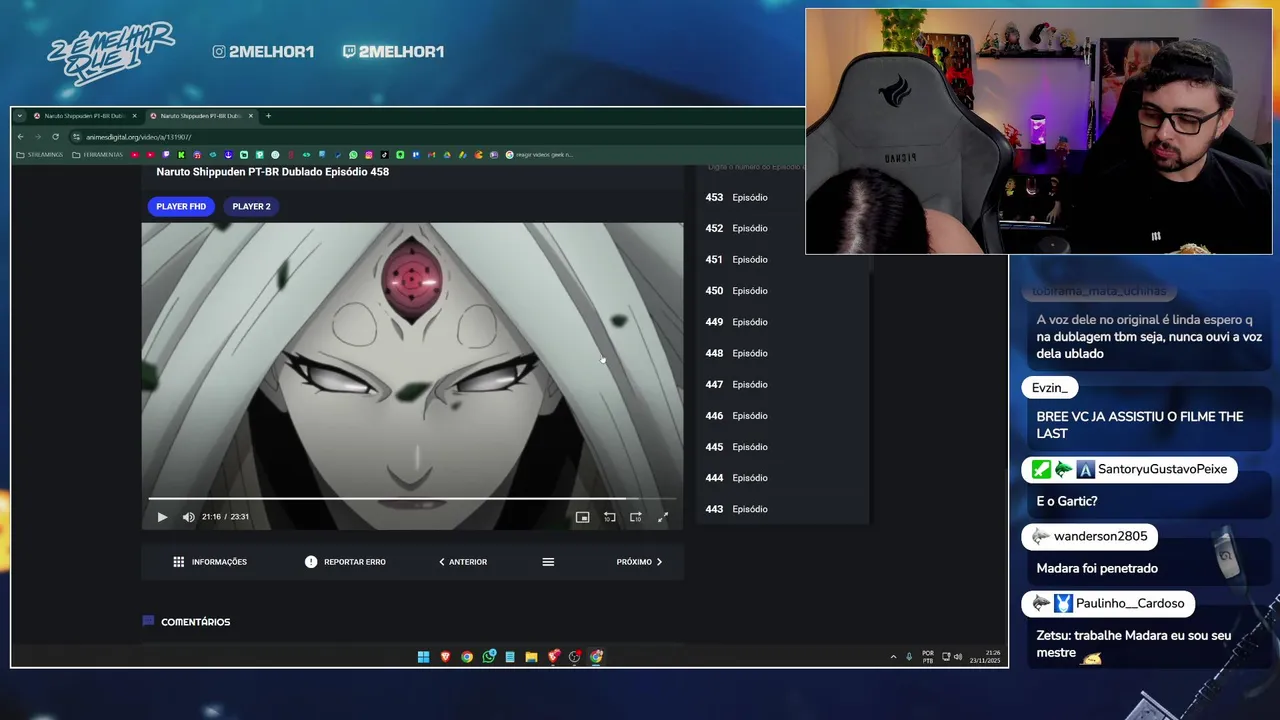Open WhatsApp from the taskbar

click(x=488, y=657)
